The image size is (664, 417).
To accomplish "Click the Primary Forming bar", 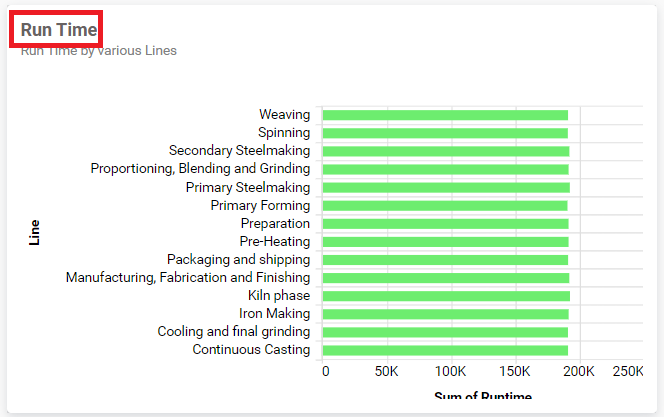I will 445,205.
